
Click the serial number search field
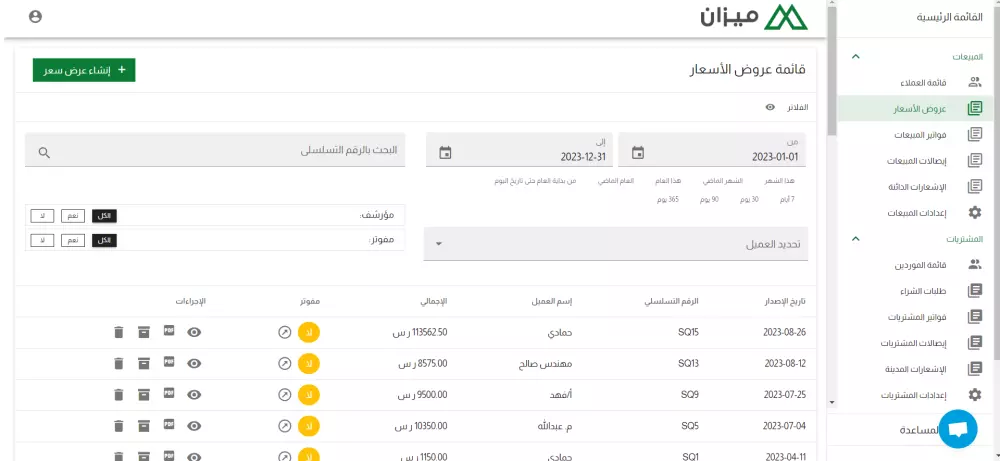tap(215, 150)
